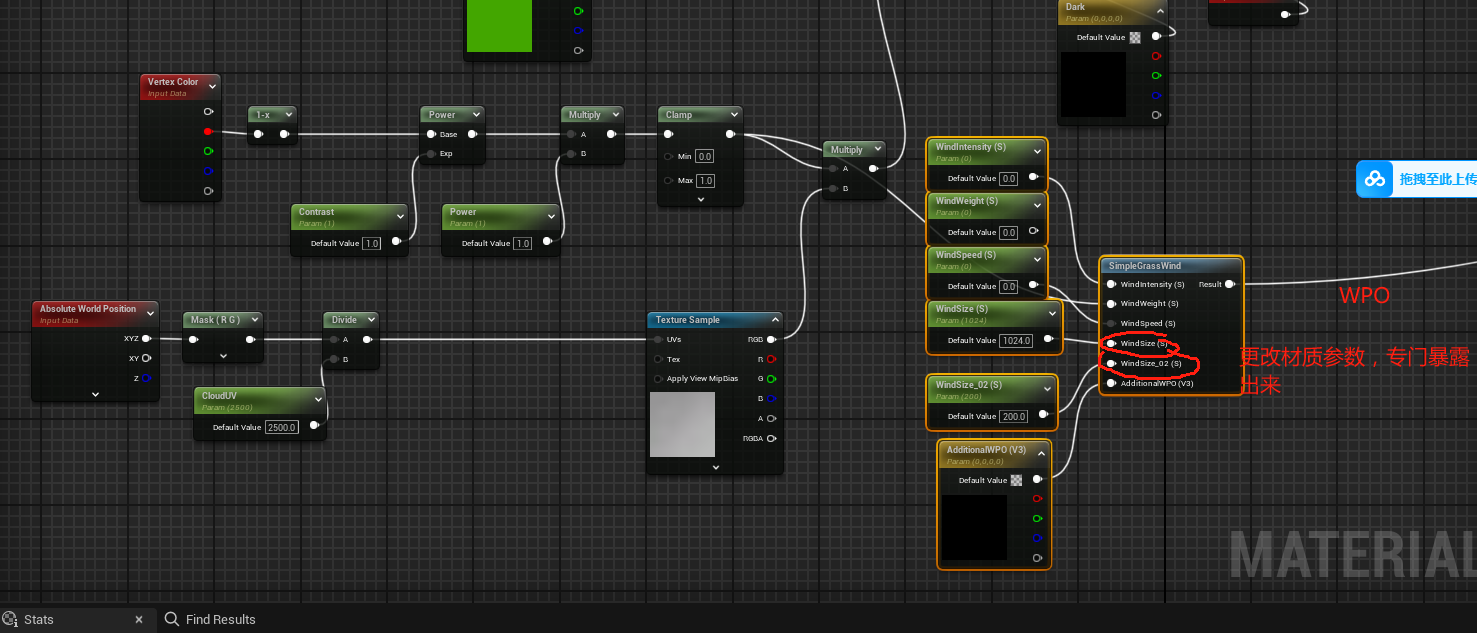Viewport: 1477px width, 633px height.
Task: Open the Find Results tab
Action: click(220, 619)
